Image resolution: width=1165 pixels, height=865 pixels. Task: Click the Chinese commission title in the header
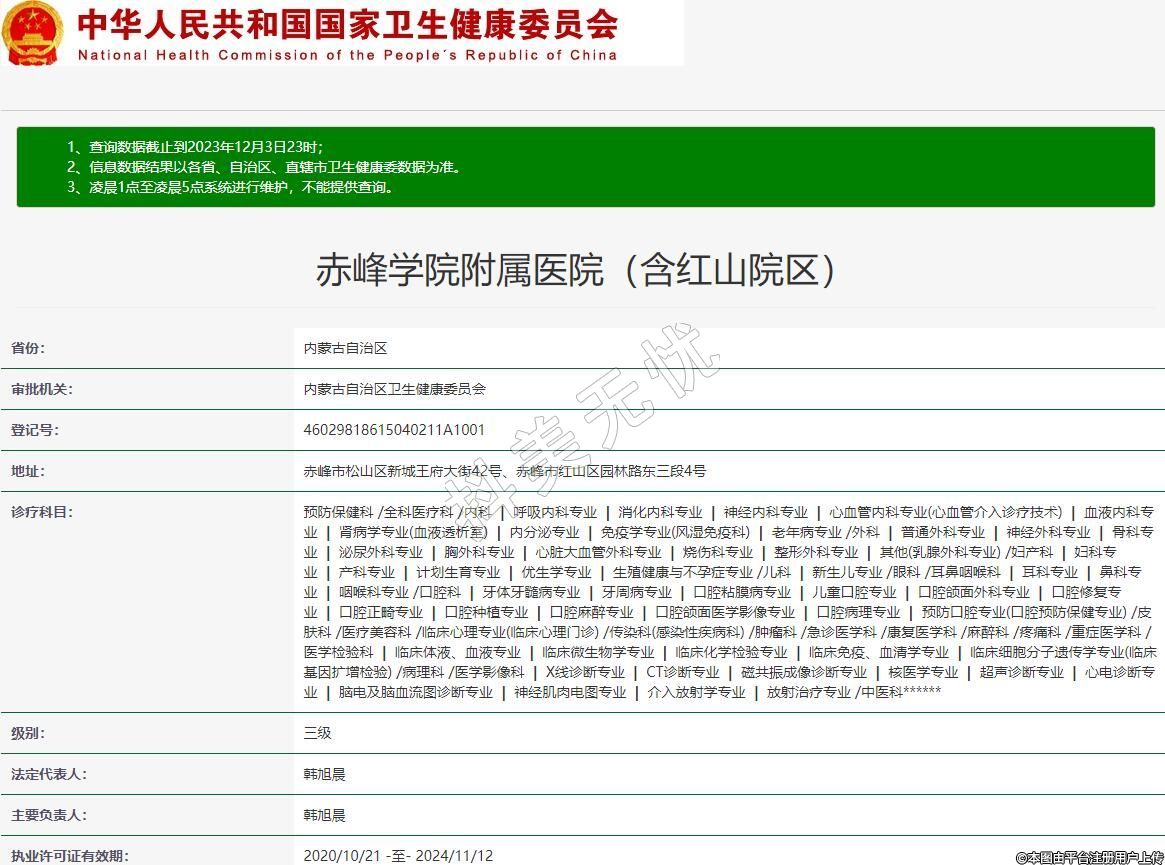[347, 24]
